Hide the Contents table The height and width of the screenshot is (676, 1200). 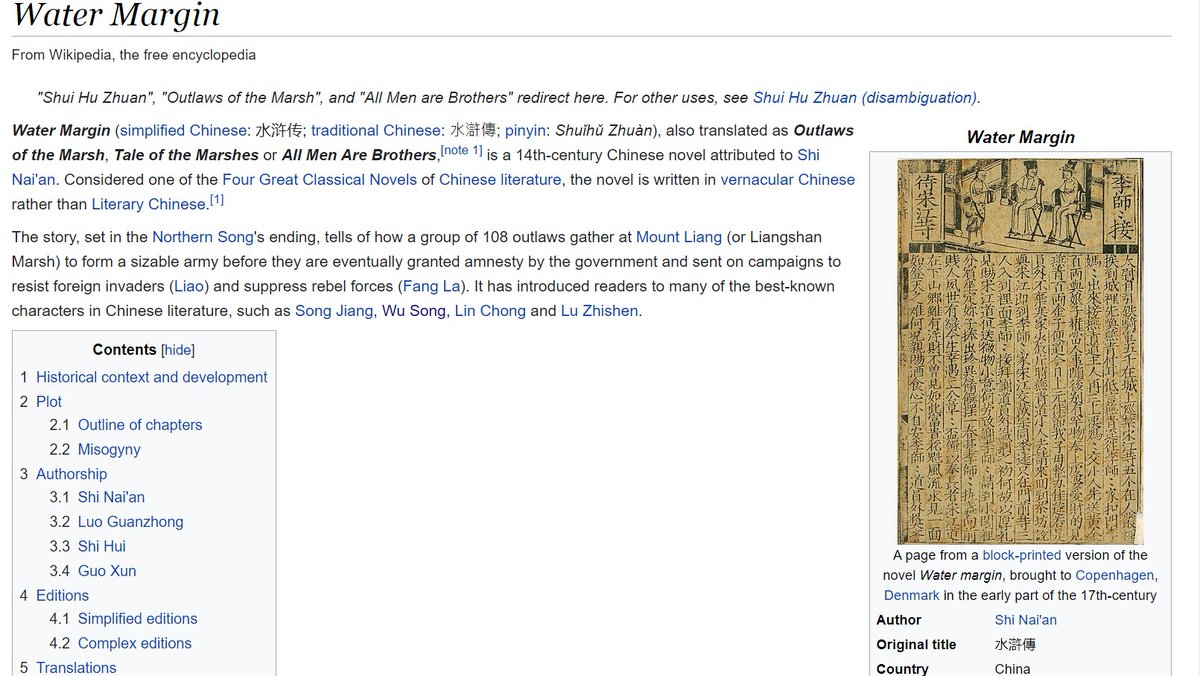click(179, 350)
